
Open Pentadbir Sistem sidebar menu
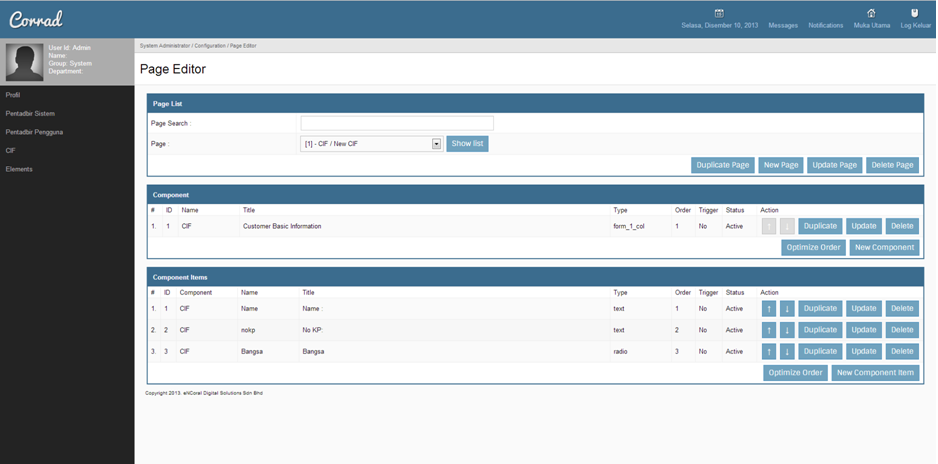pos(30,114)
